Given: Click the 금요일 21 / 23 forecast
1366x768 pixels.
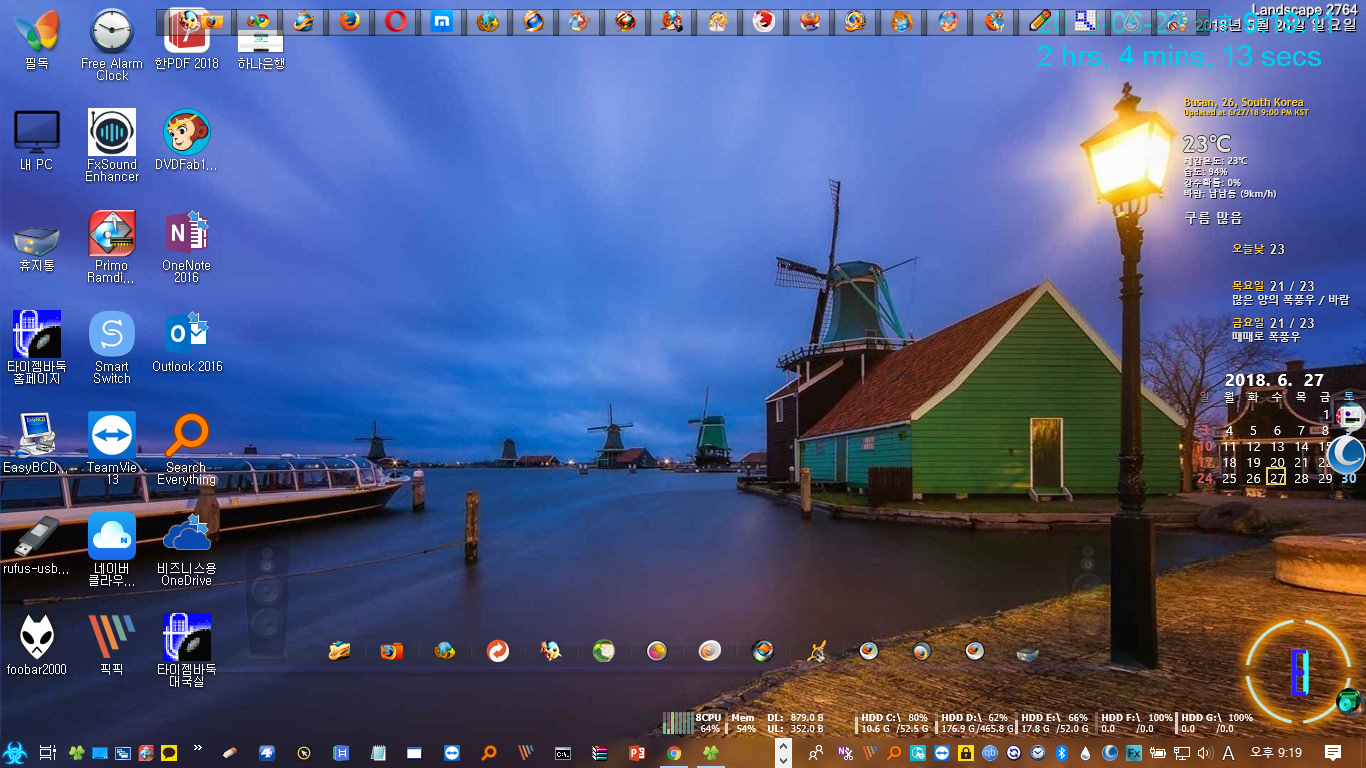Looking at the screenshot, I should (x=1273, y=323).
